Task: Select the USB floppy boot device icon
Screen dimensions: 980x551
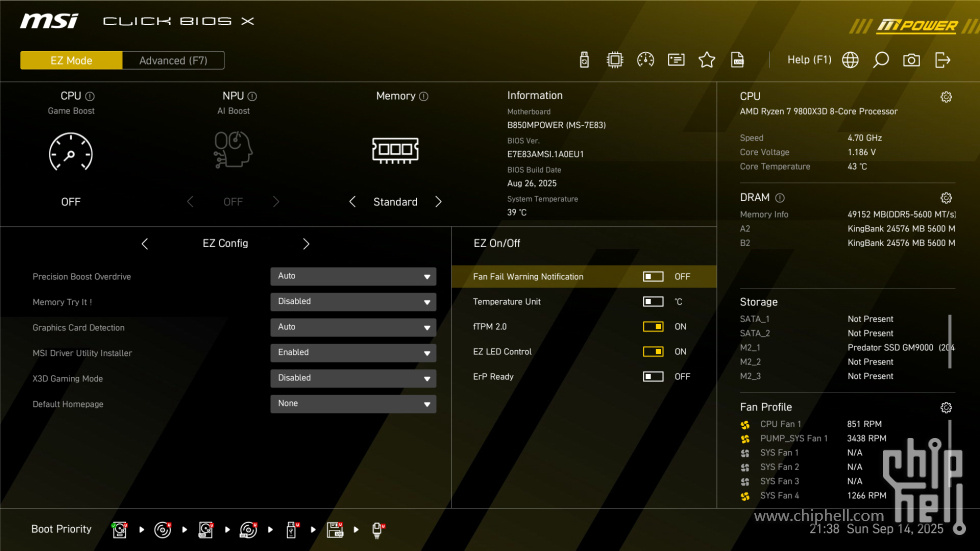Action: 335,530
